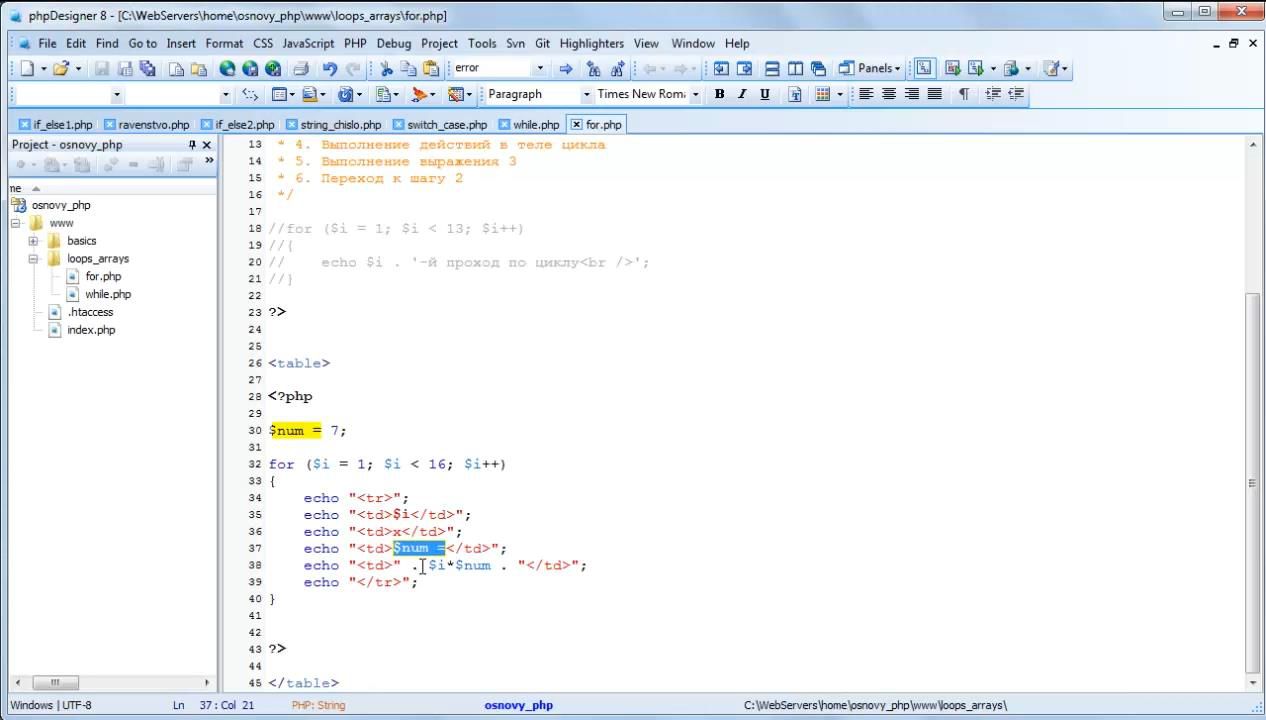The image size is (1266, 720).
Task: Select index.php in project tree
Action: (91, 330)
